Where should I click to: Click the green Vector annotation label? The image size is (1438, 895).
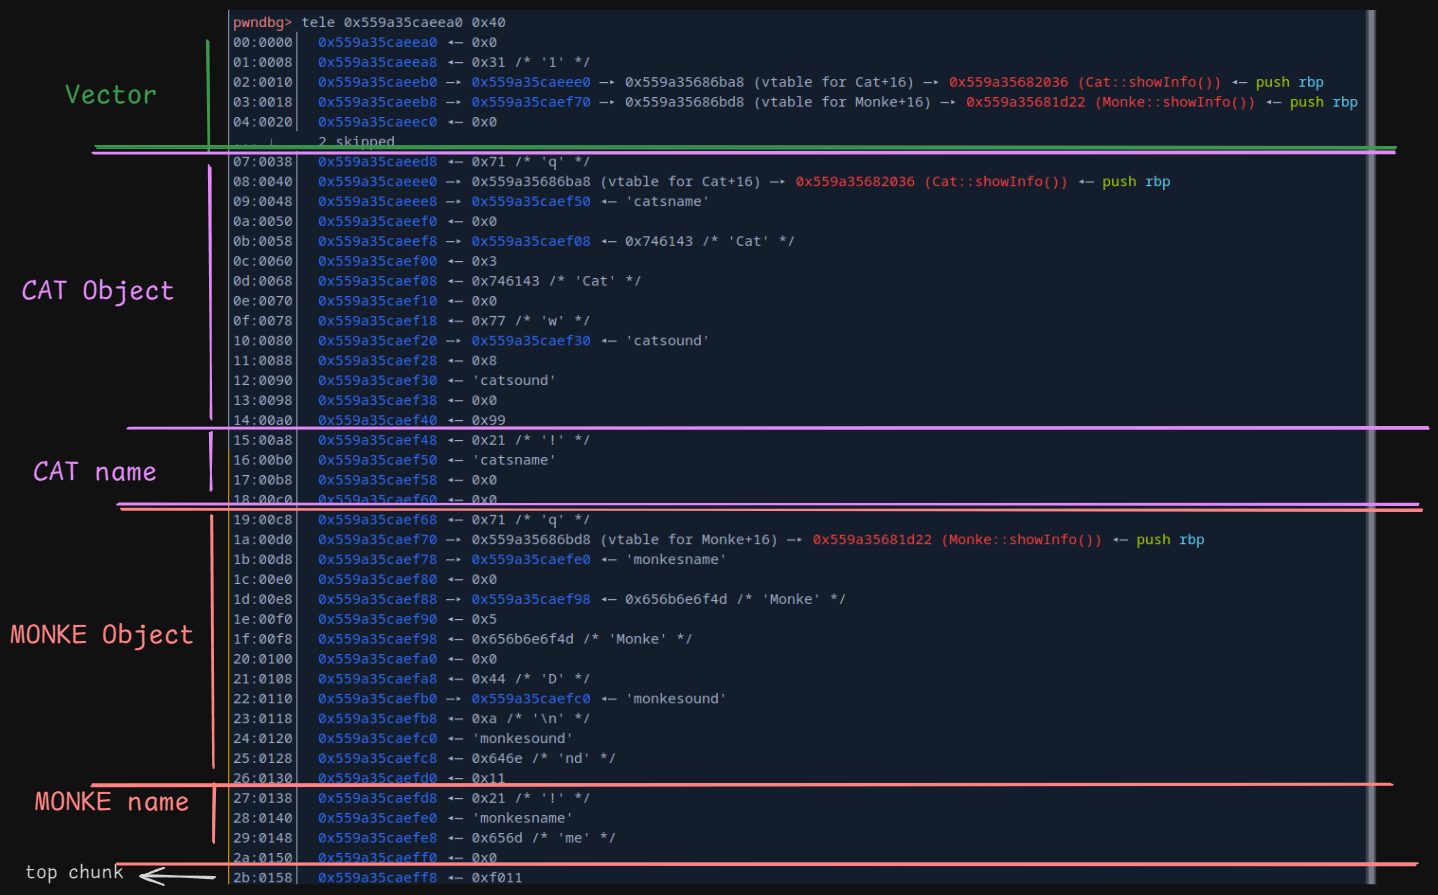click(x=111, y=95)
